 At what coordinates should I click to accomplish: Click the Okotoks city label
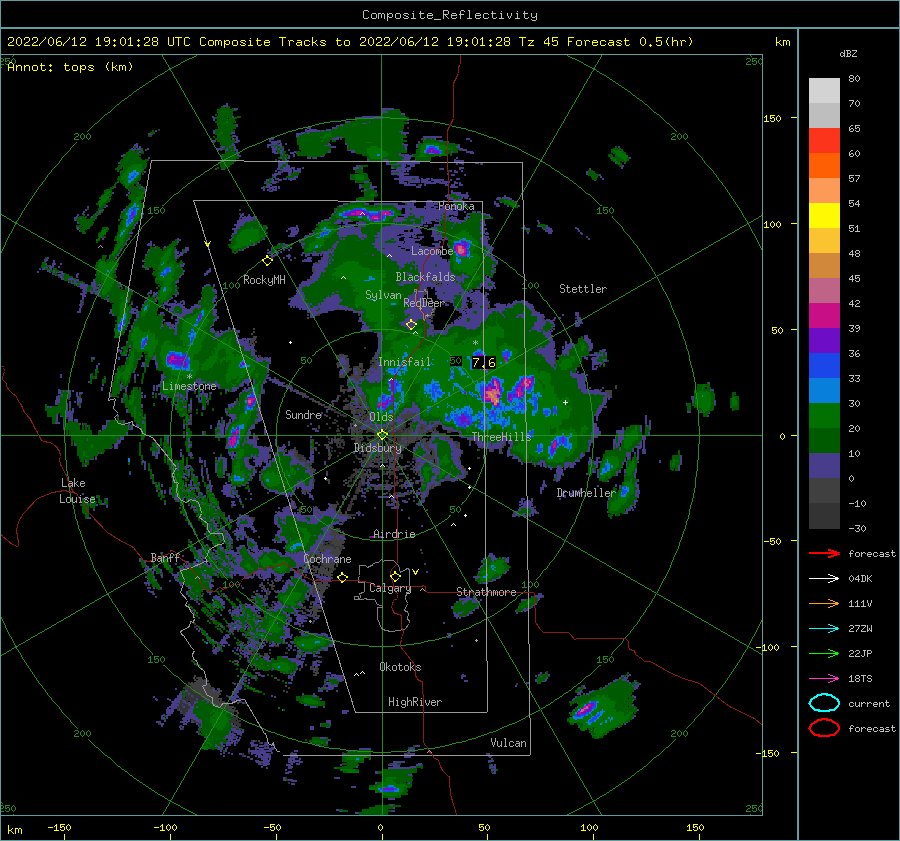click(400, 667)
